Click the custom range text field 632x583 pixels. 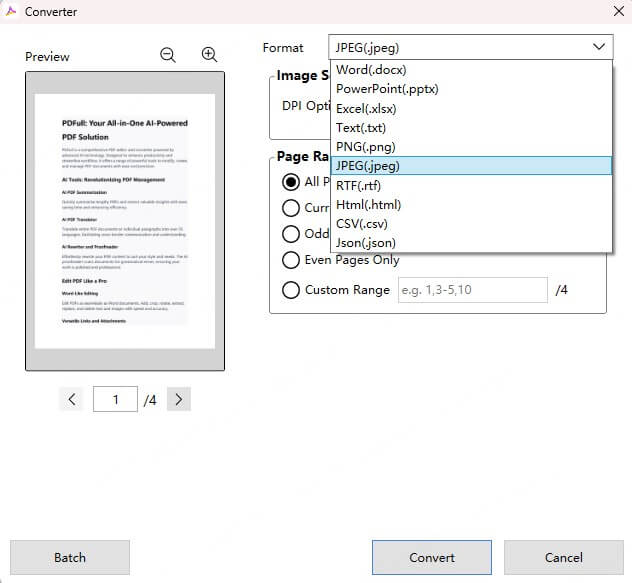click(x=472, y=290)
